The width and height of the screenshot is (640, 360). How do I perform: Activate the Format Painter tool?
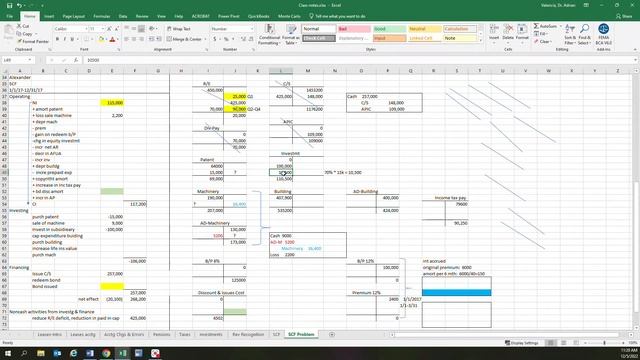(x=33, y=41)
